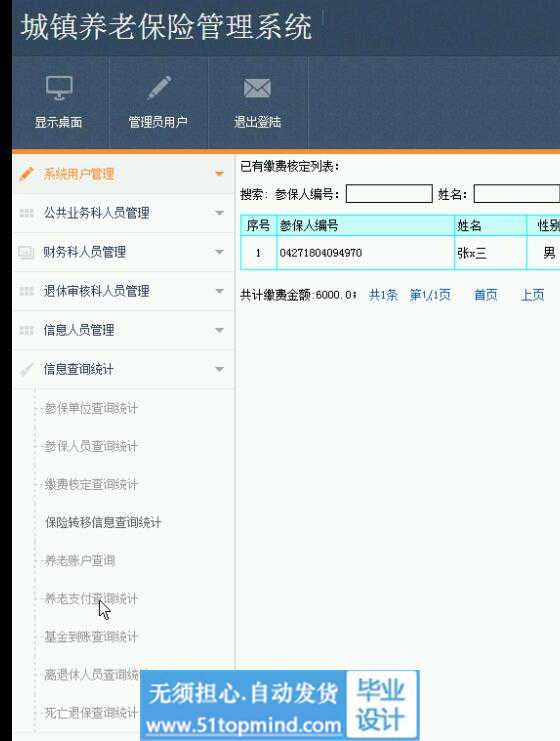Viewport: 560px width, 741px height.
Task: Go to 首页 pagination link
Action: pyautogui.click(x=486, y=295)
